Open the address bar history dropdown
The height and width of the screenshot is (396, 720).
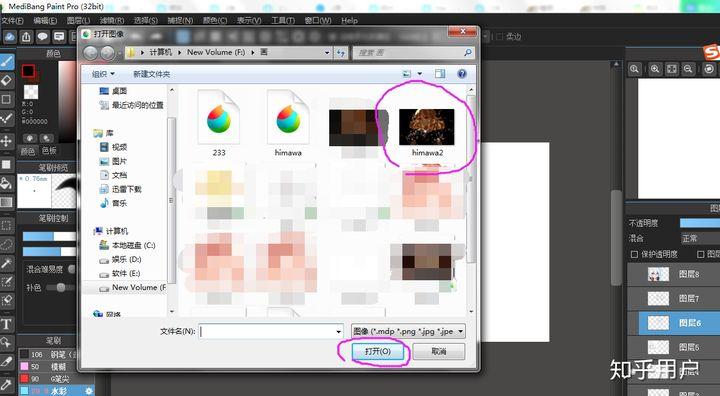tap(327, 53)
